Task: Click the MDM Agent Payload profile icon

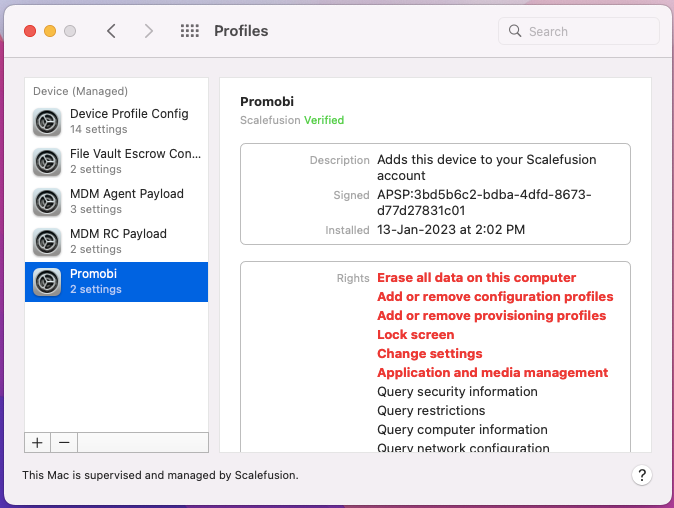Action: tap(47, 202)
